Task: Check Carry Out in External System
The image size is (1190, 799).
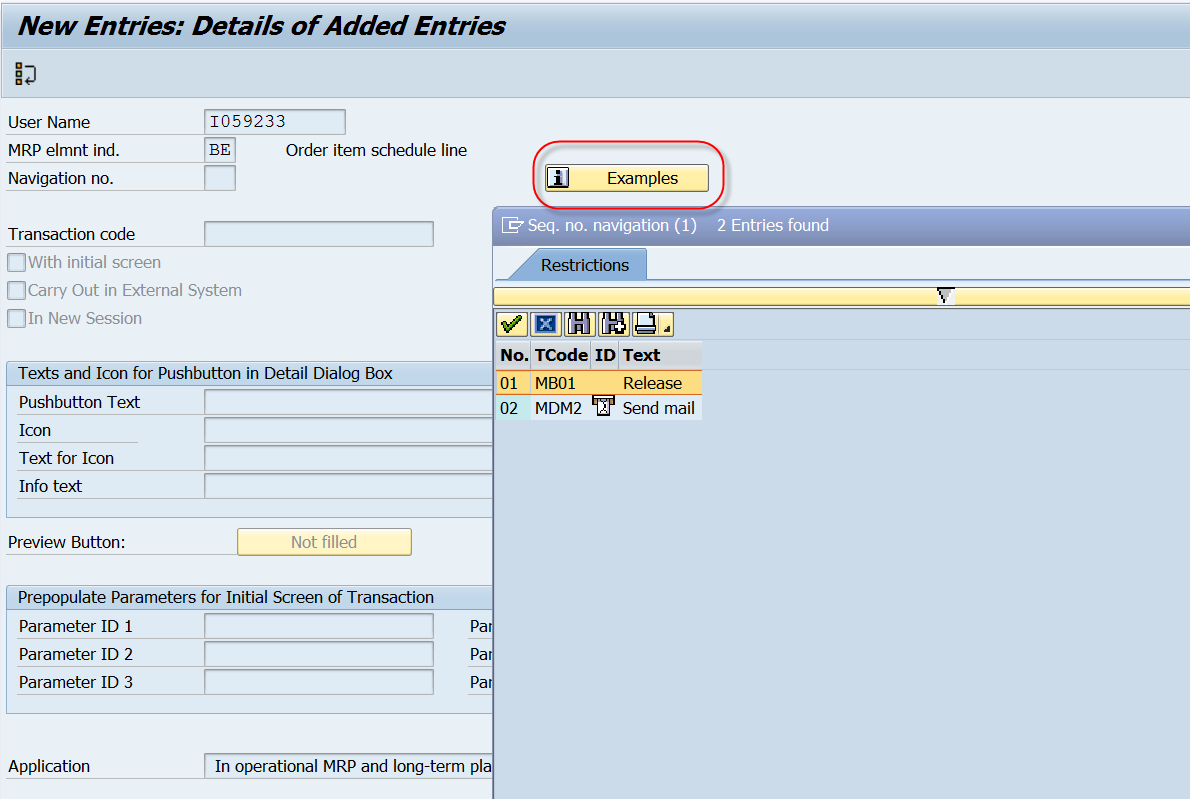Action: pos(14,290)
